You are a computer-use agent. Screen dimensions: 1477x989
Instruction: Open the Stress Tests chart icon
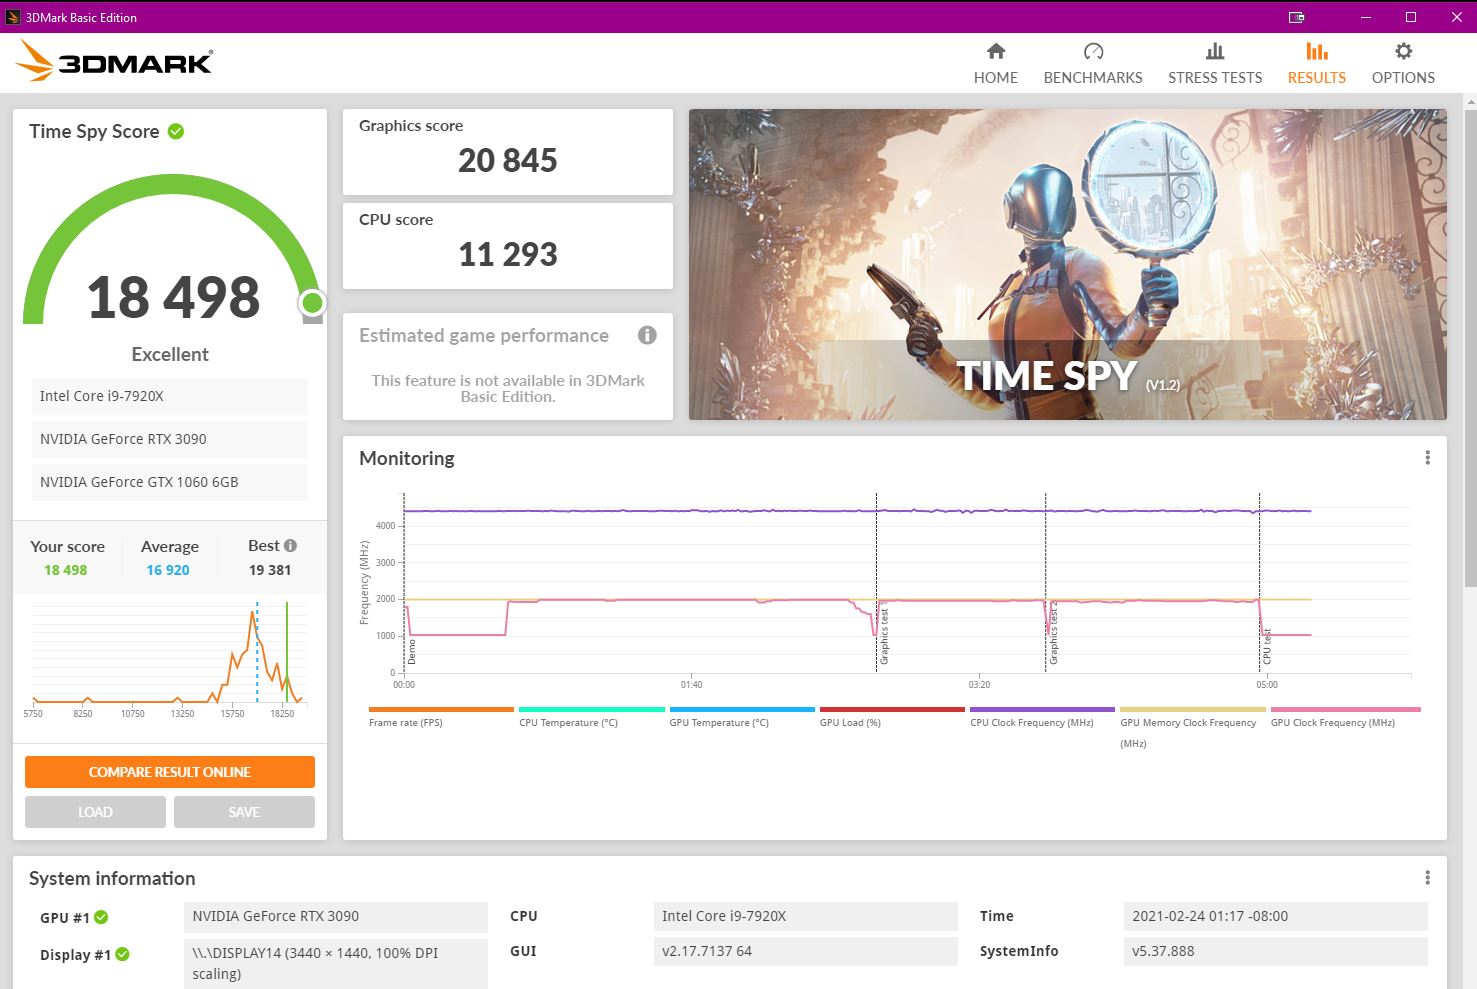[x=1214, y=52]
